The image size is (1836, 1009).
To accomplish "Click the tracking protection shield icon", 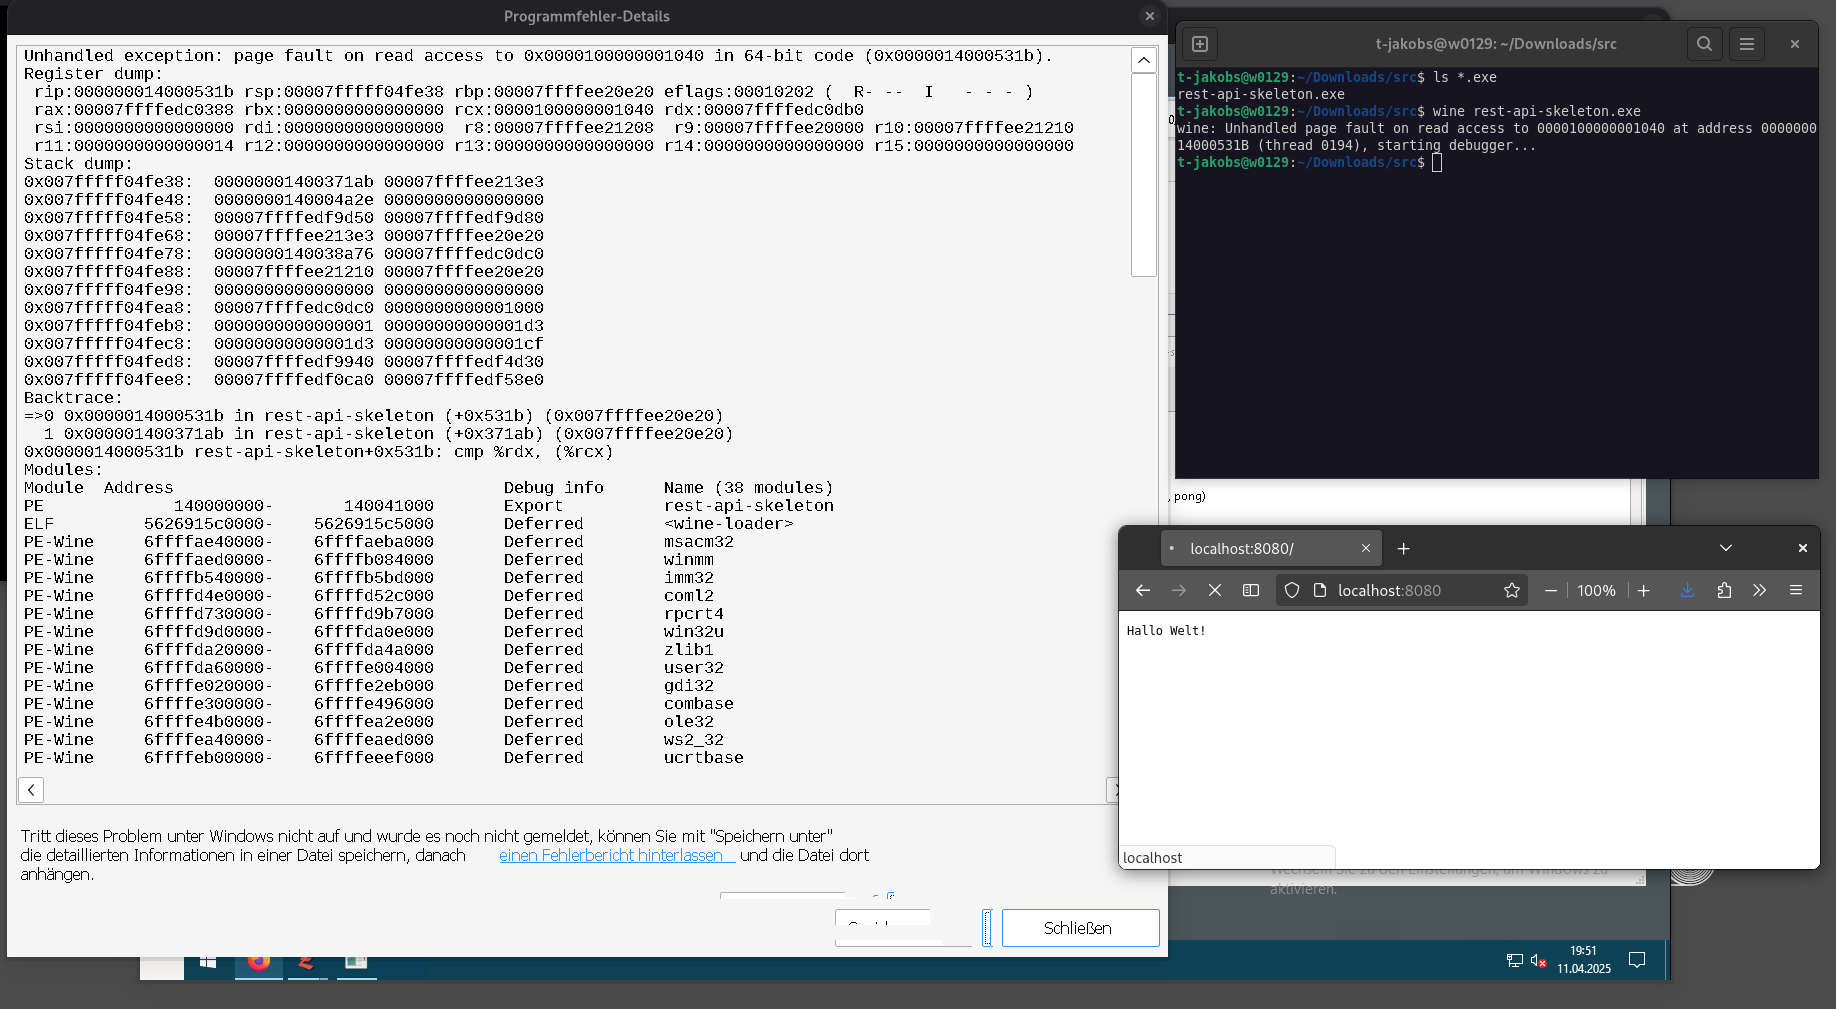I will tap(1292, 591).
